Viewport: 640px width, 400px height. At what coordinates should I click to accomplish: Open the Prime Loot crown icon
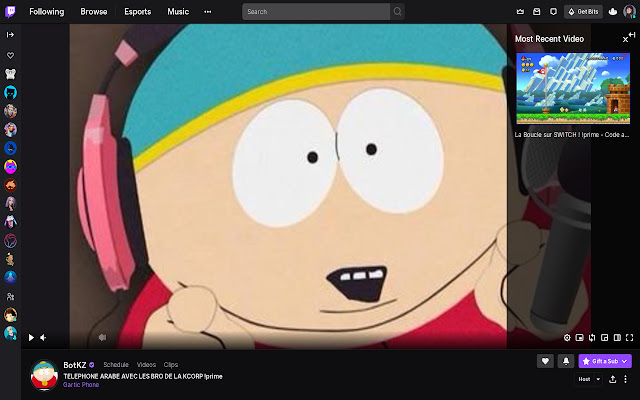tap(520, 12)
